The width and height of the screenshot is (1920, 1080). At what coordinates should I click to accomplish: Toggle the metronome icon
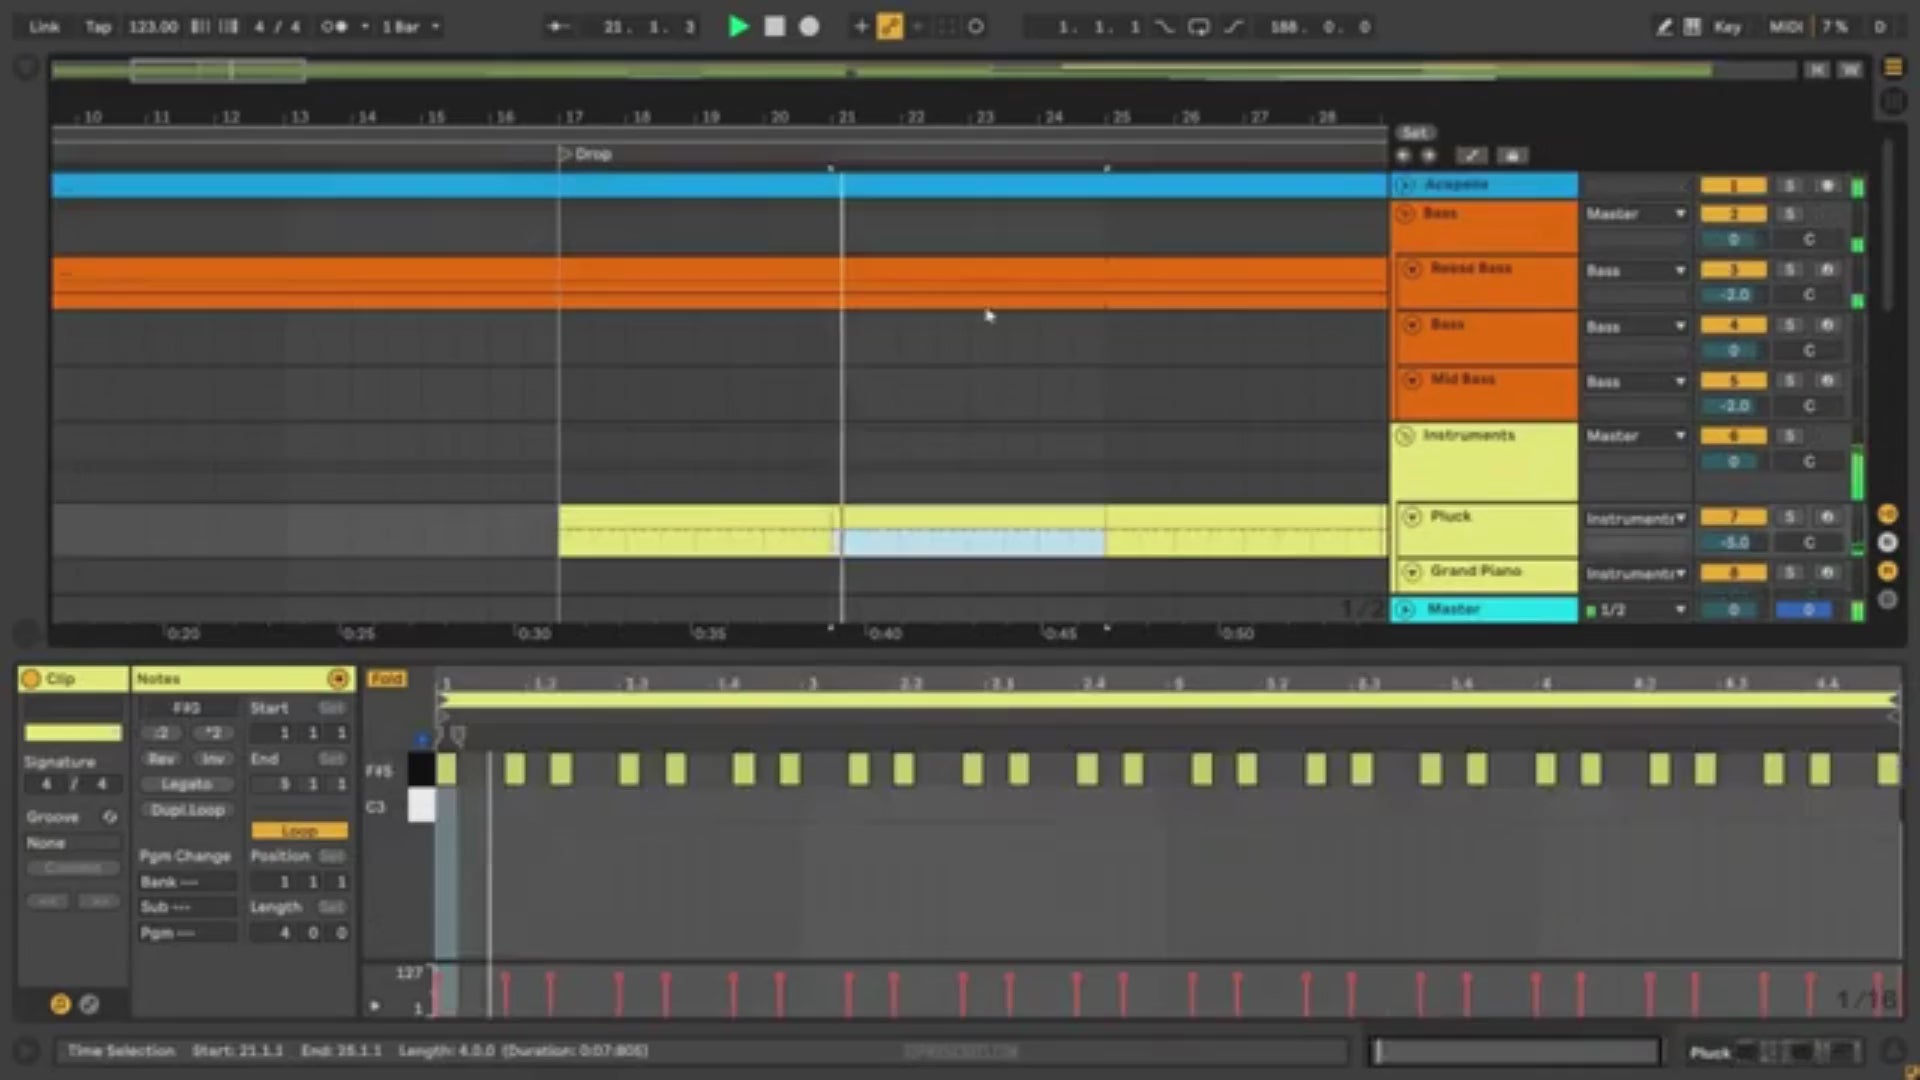(x=335, y=27)
